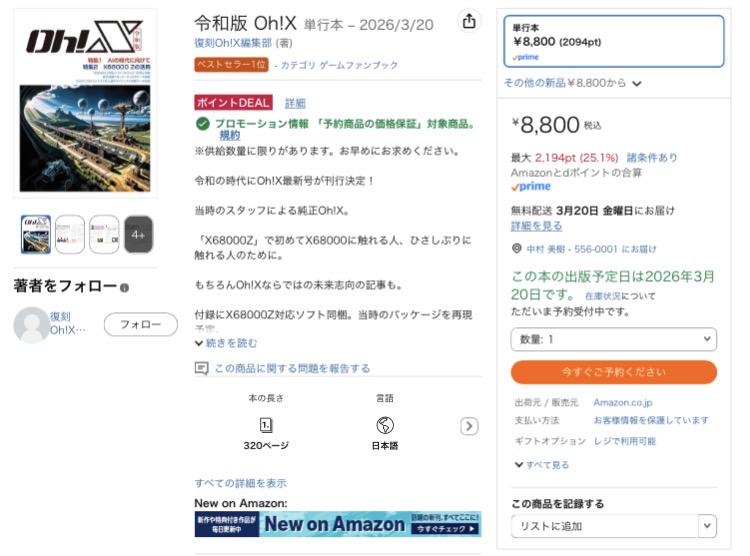Click the 今すぐご予約ください pre-order button
The width and height of the screenshot is (750, 556).
coord(614,372)
